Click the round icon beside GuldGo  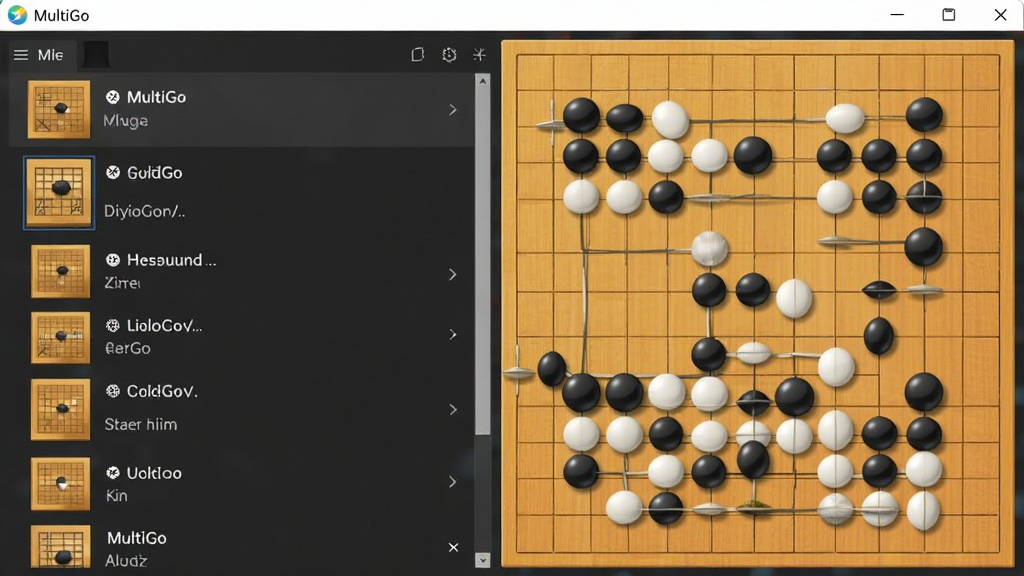pyautogui.click(x=113, y=172)
